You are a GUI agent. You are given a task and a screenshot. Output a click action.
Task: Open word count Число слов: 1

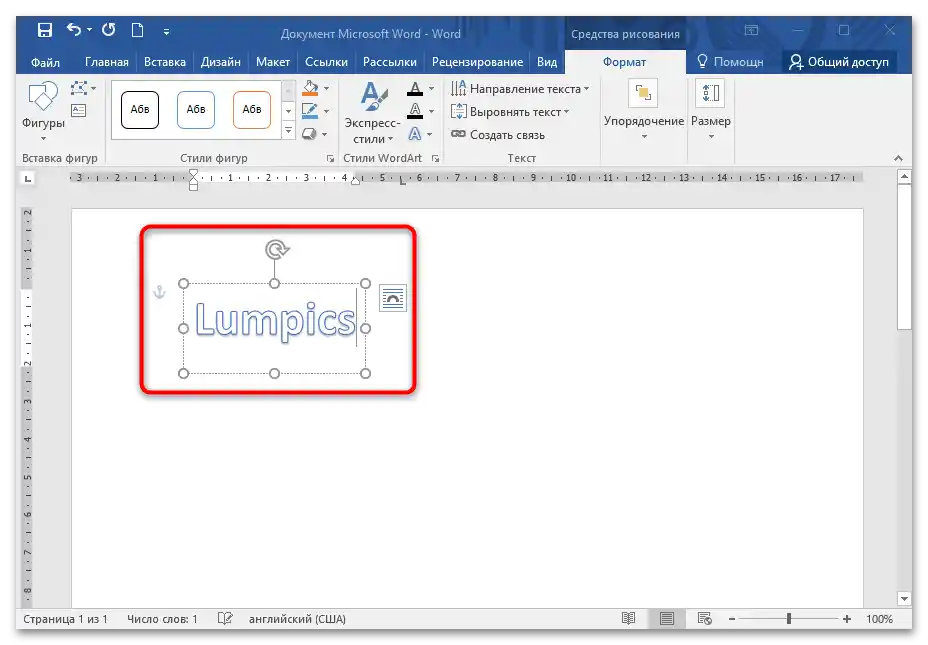(x=162, y=619)
